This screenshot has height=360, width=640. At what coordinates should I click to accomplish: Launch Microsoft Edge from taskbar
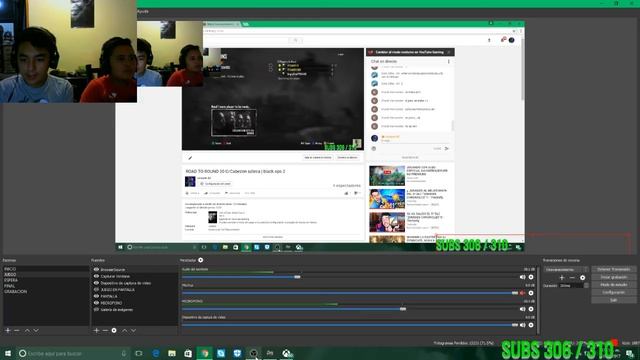[156, 353]
